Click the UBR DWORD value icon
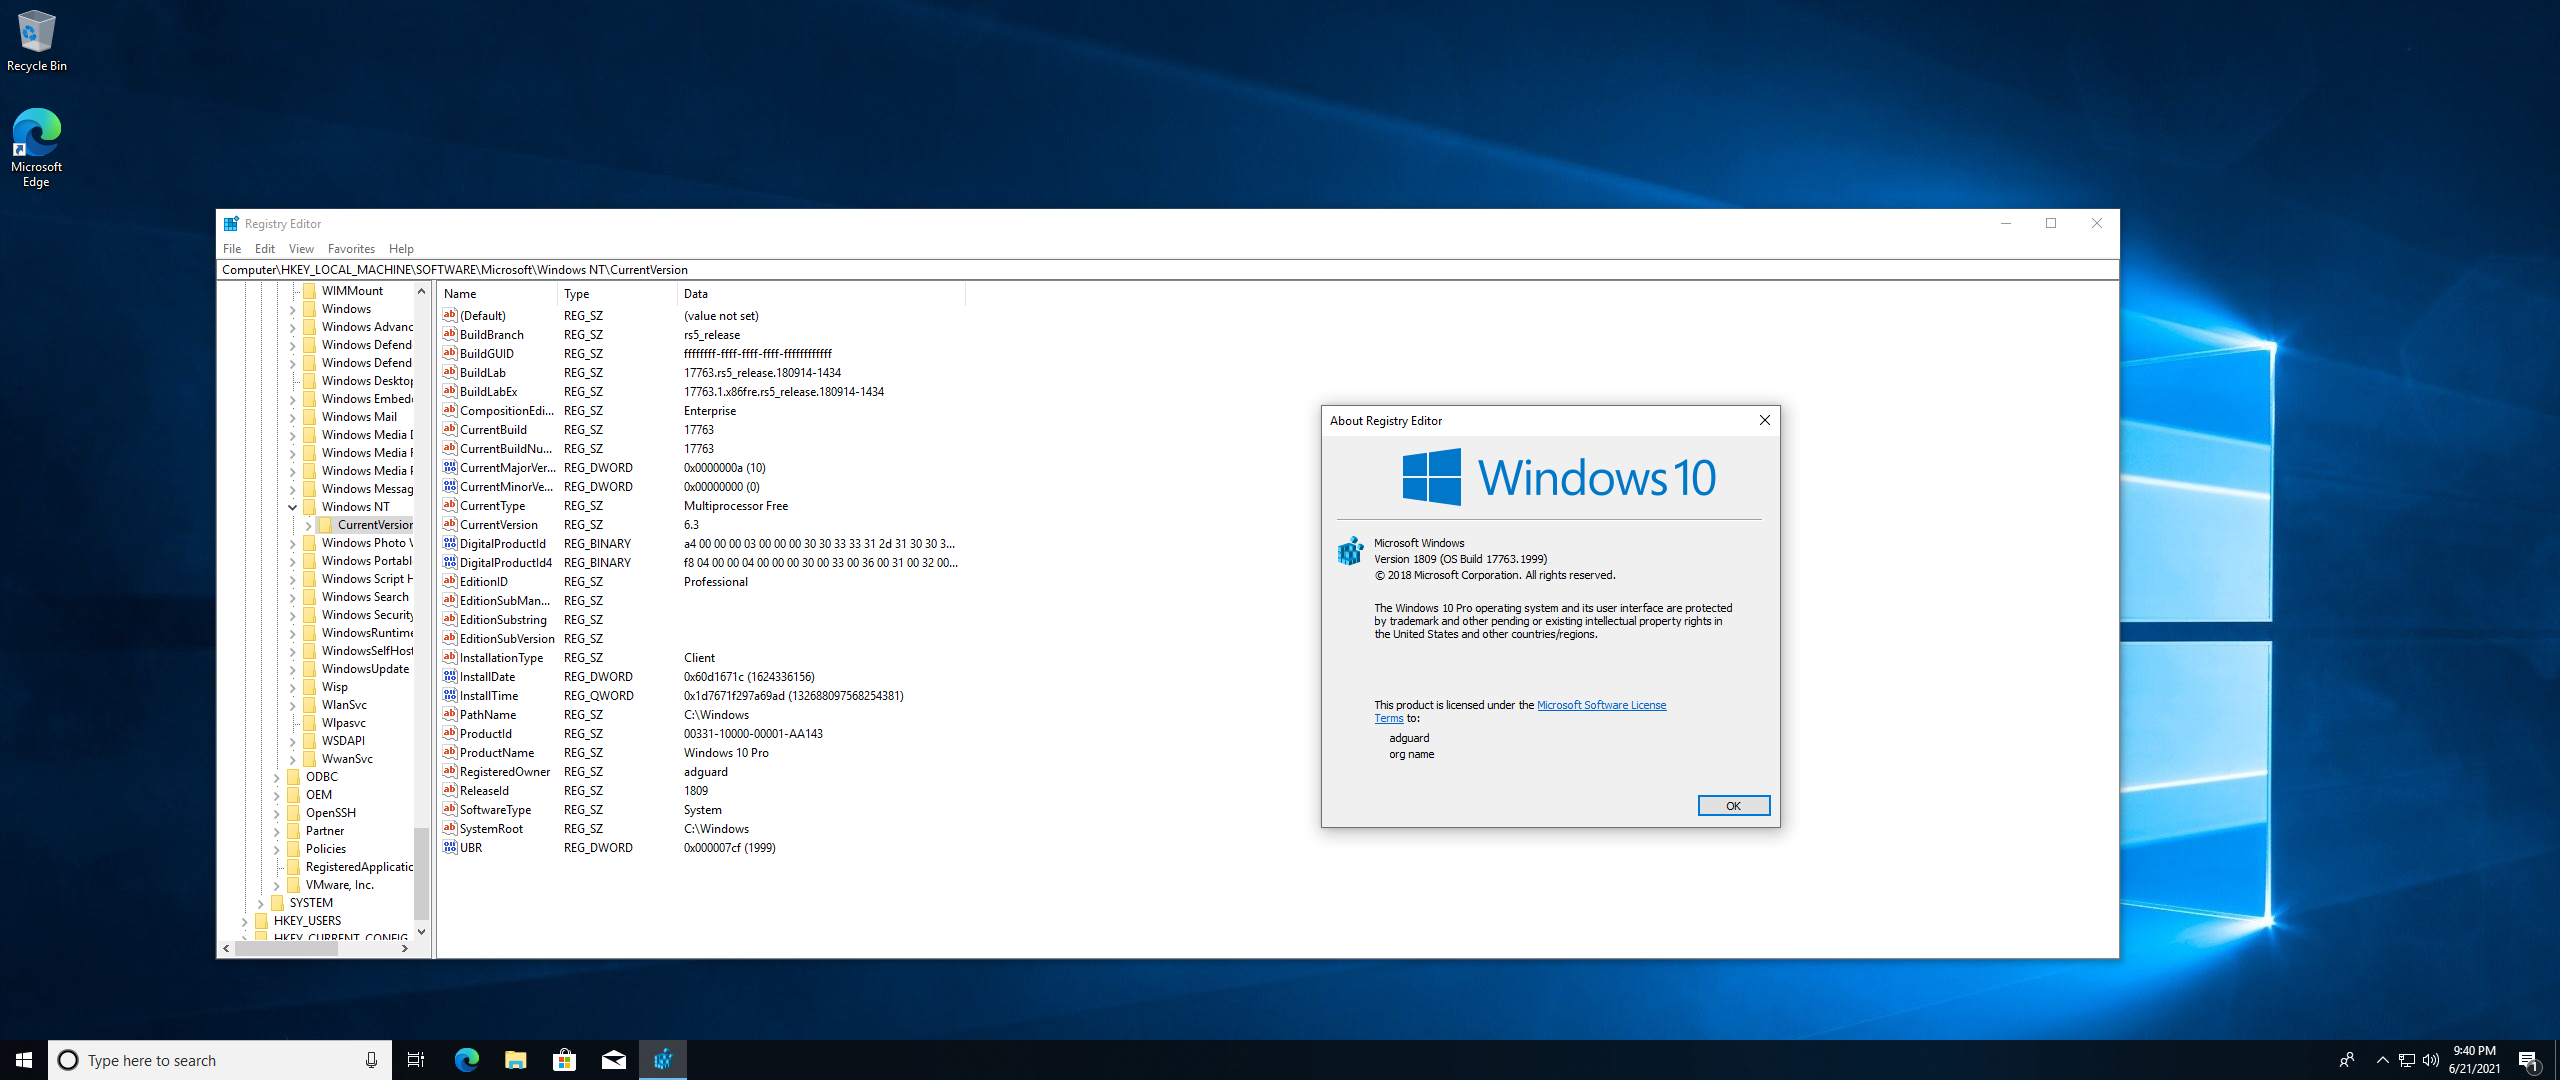This screenshot has width=2560, height=1080. click(450, 847)
